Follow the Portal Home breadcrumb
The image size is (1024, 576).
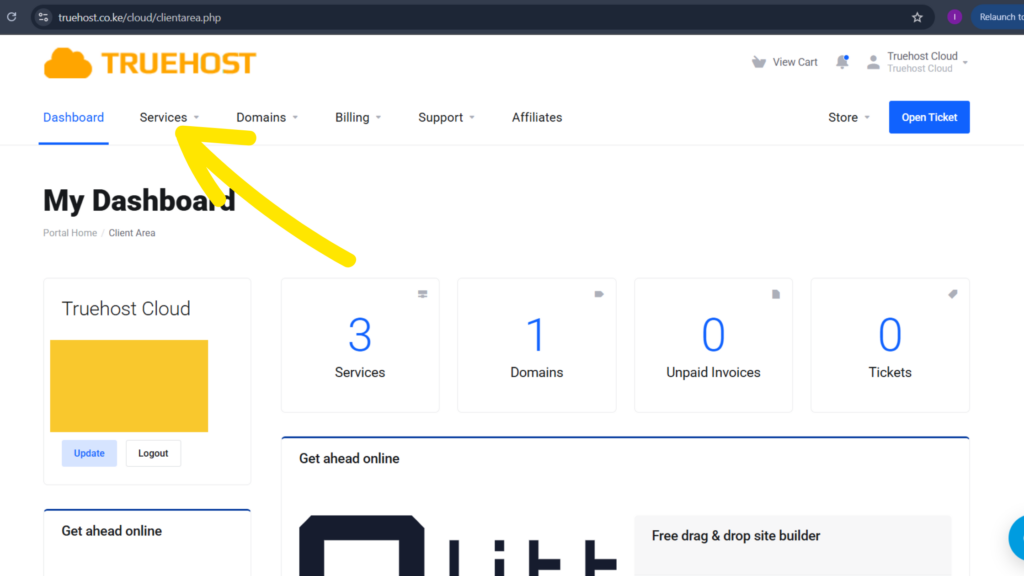[70, 233]
